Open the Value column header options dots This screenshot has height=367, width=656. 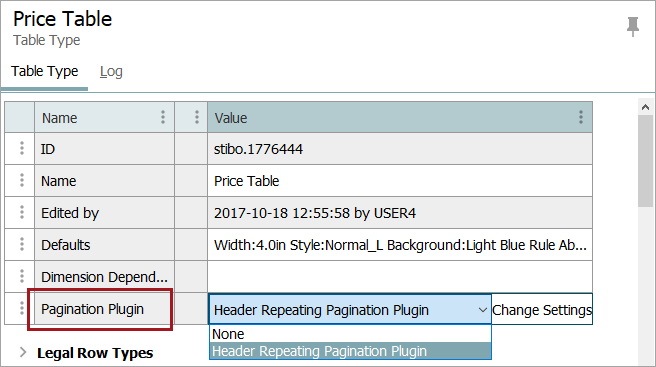coord(581,117)
